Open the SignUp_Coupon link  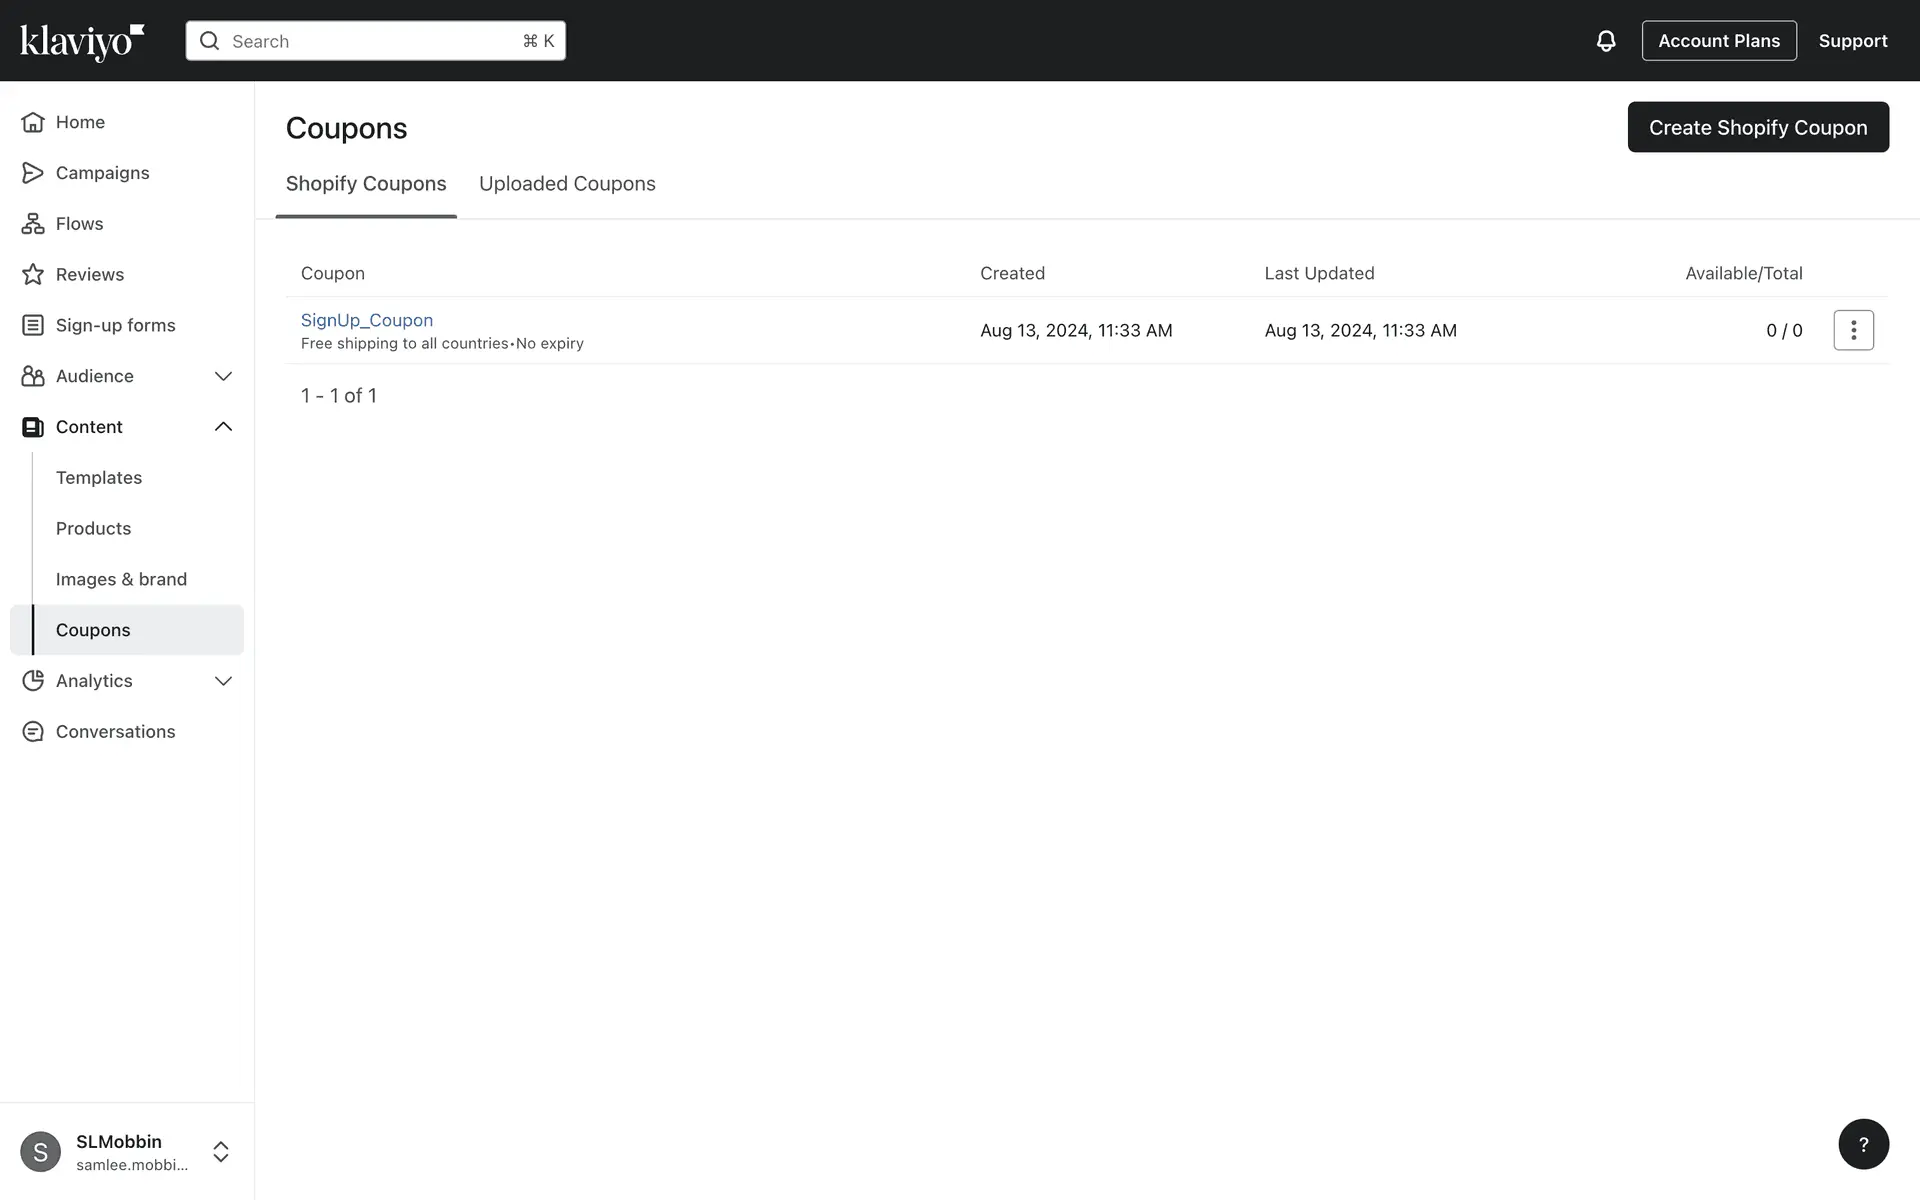point(367,320)
